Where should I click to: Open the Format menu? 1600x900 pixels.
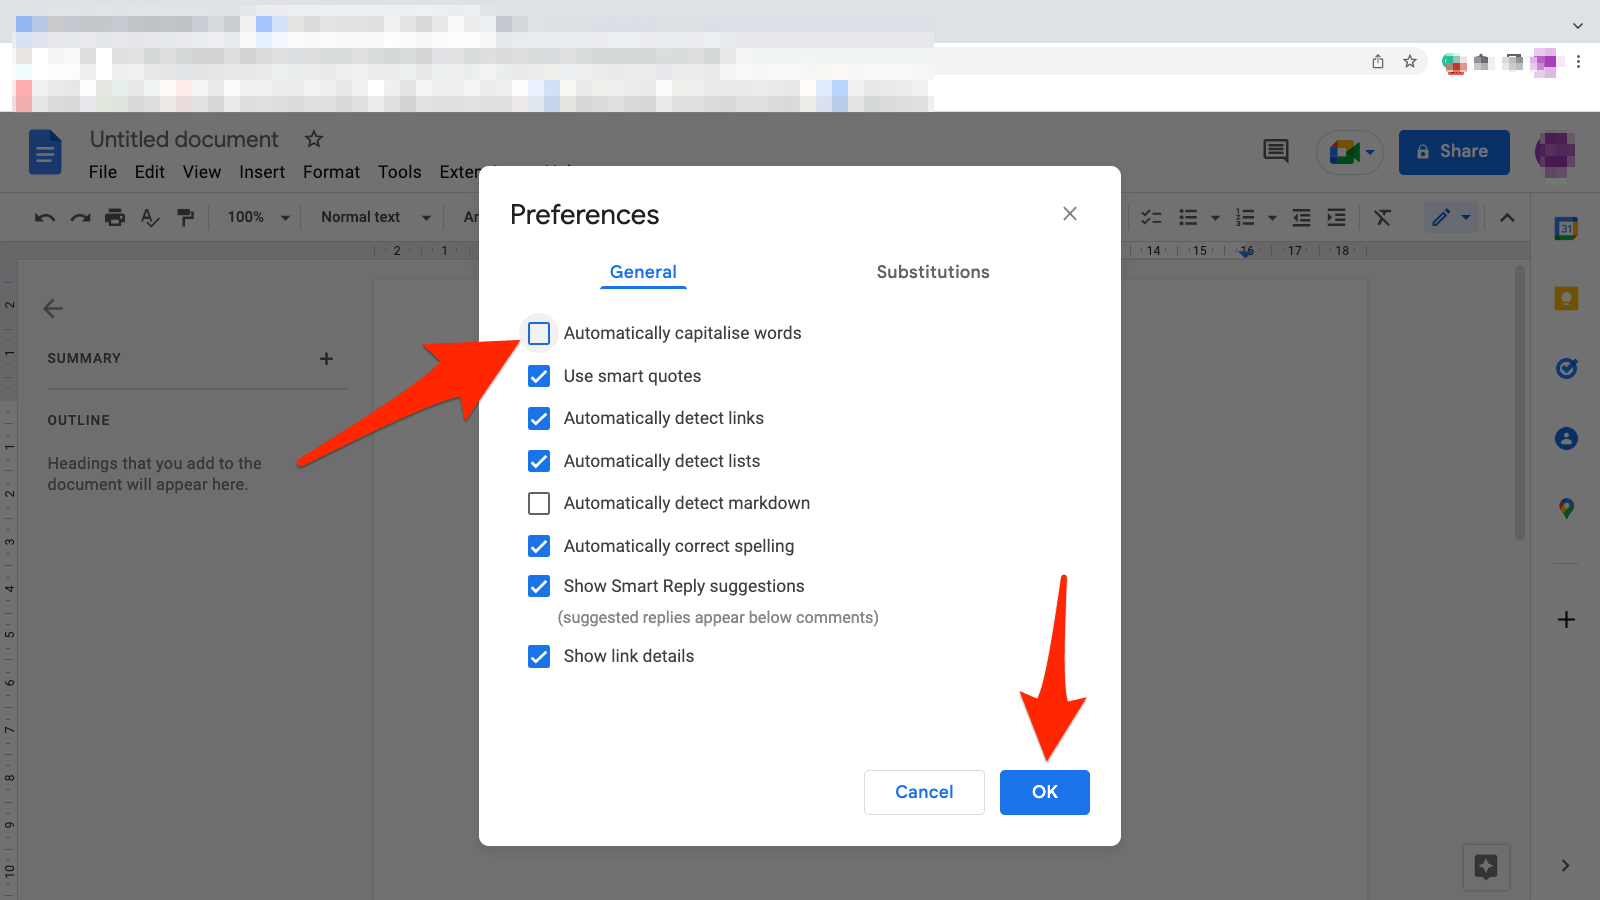pos(330,171)
